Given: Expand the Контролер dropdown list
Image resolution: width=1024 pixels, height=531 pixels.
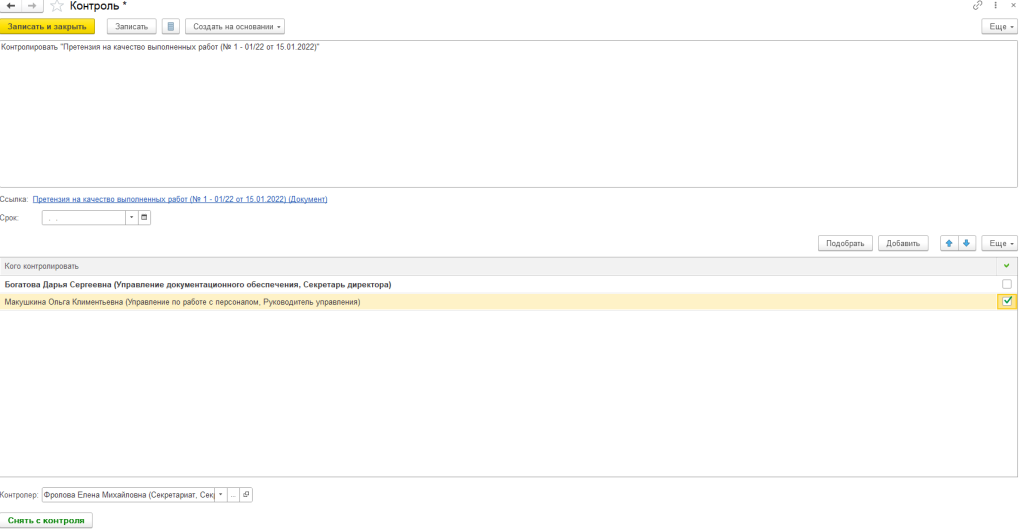Looking at the screenshot, I should click(220, 494).
